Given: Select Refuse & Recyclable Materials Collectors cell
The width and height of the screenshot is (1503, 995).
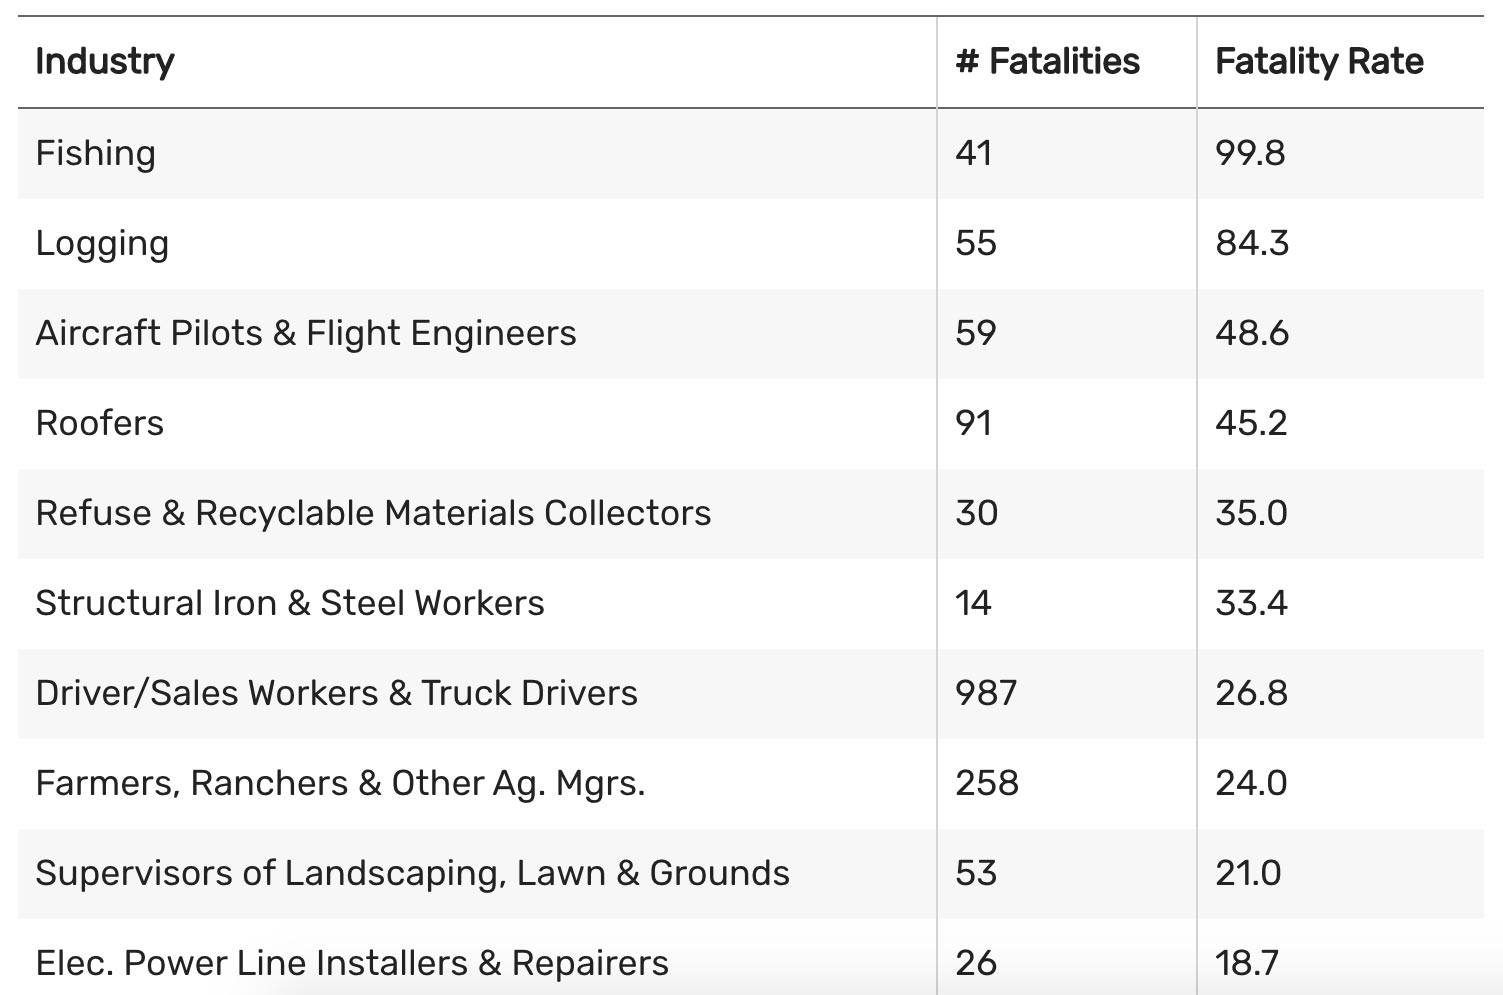Looking at the screenshot, I should point(373,513).
